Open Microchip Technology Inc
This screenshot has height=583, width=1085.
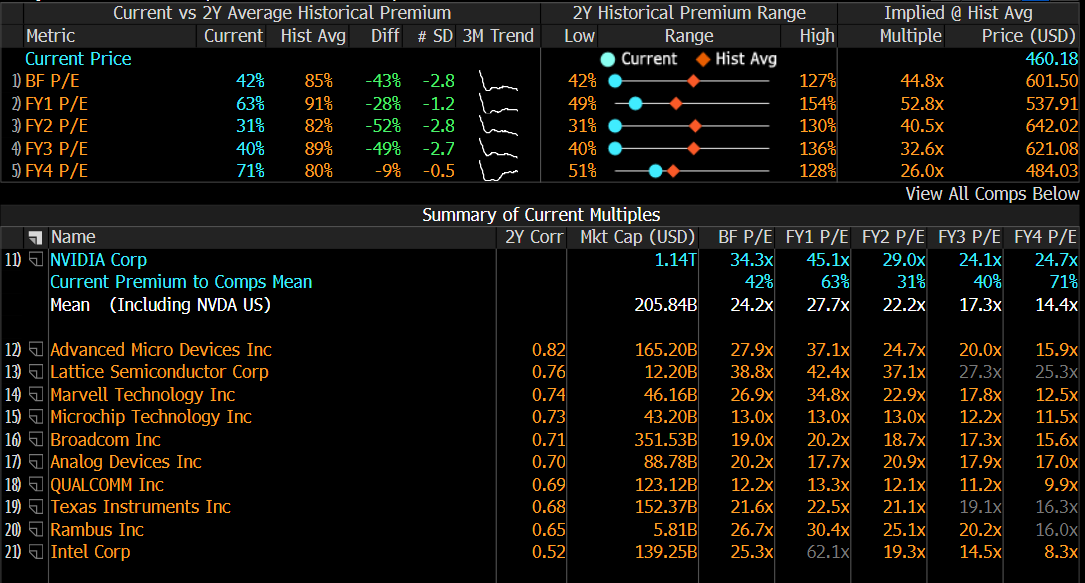(151, 417)
